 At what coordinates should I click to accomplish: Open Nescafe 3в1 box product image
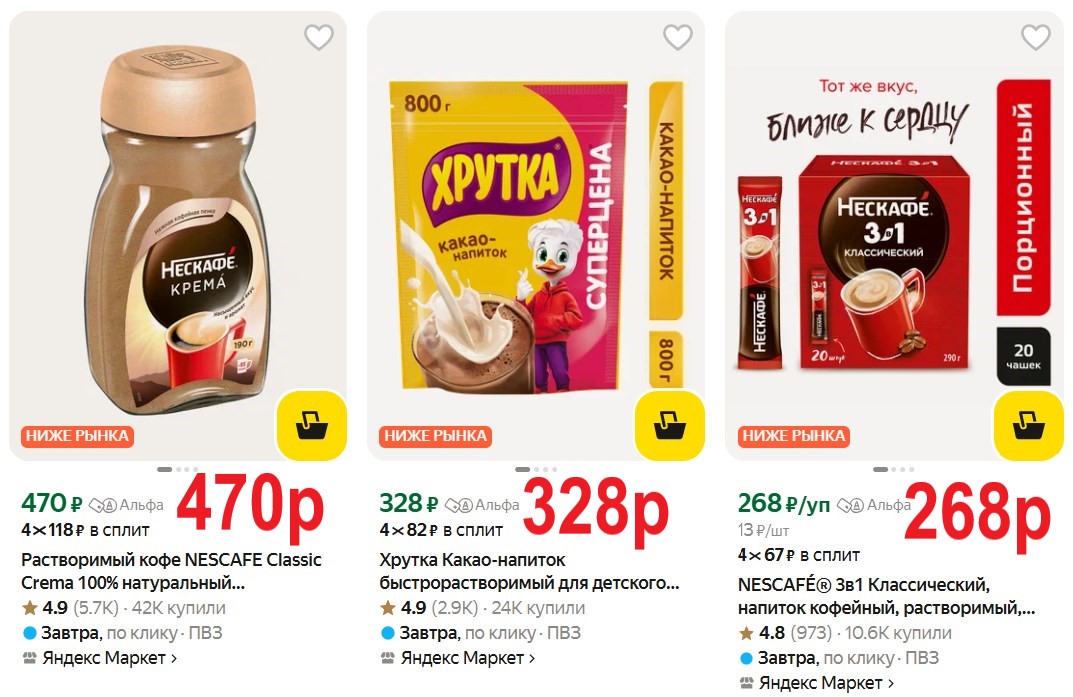880,260
